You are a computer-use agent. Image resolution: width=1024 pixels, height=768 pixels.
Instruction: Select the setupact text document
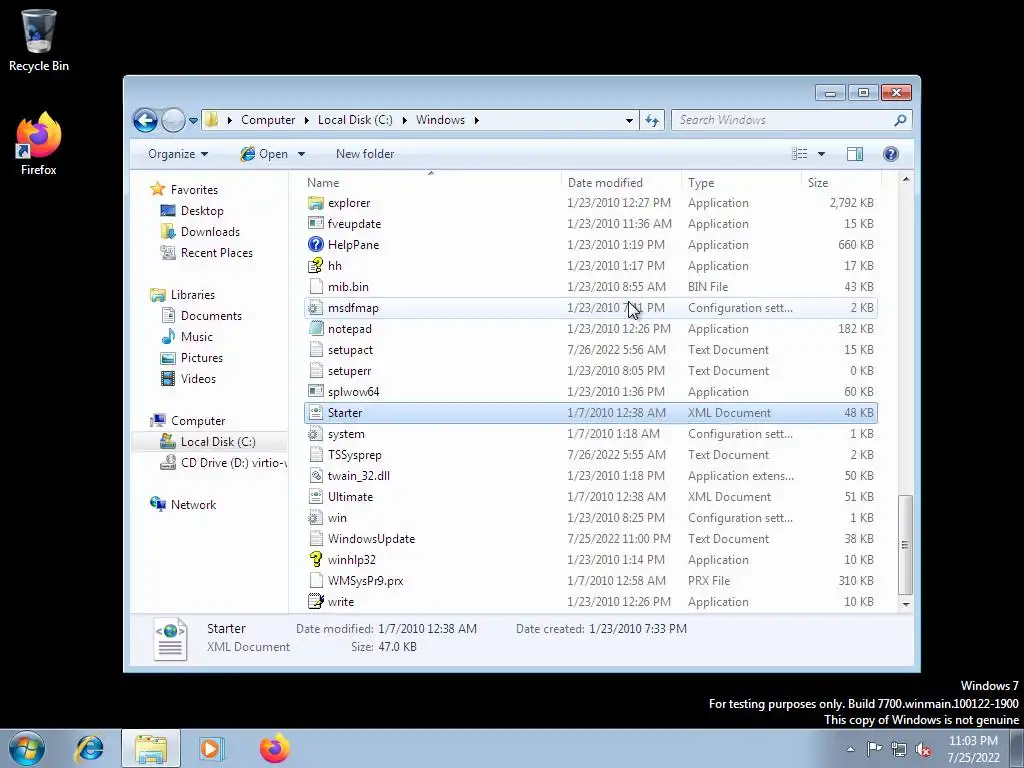pos(590,350)
